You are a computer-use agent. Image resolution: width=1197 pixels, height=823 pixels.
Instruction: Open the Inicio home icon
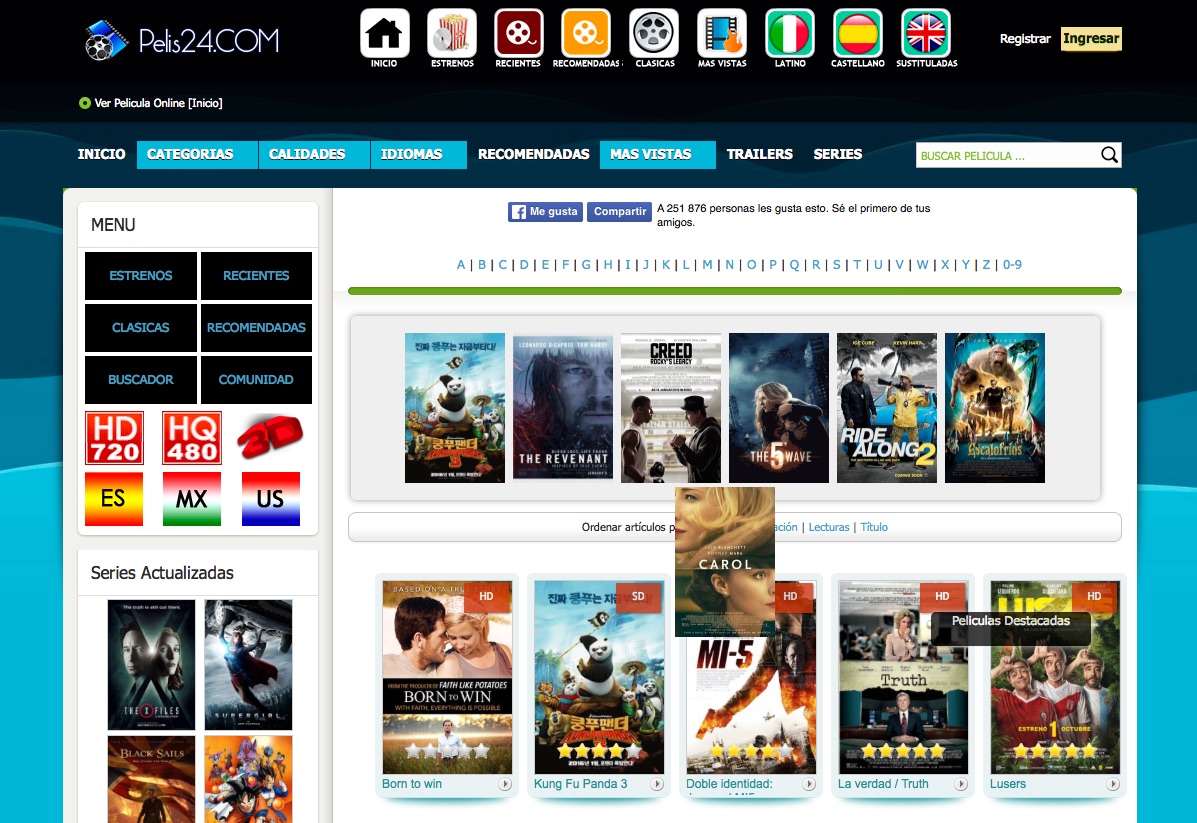point(384,34)
